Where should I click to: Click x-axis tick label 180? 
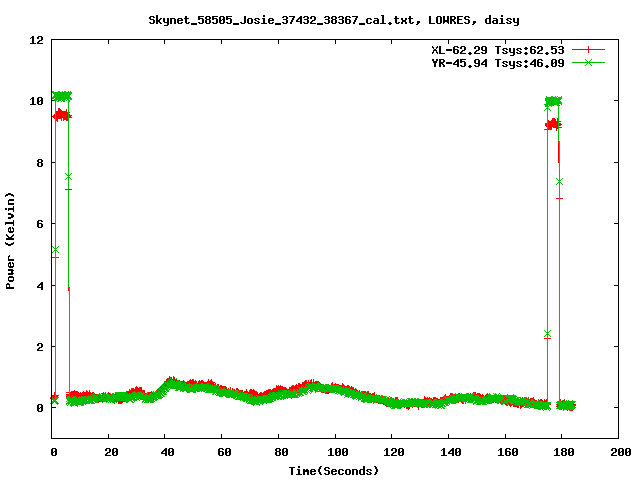pyautogui.click(x=564, y=452)
